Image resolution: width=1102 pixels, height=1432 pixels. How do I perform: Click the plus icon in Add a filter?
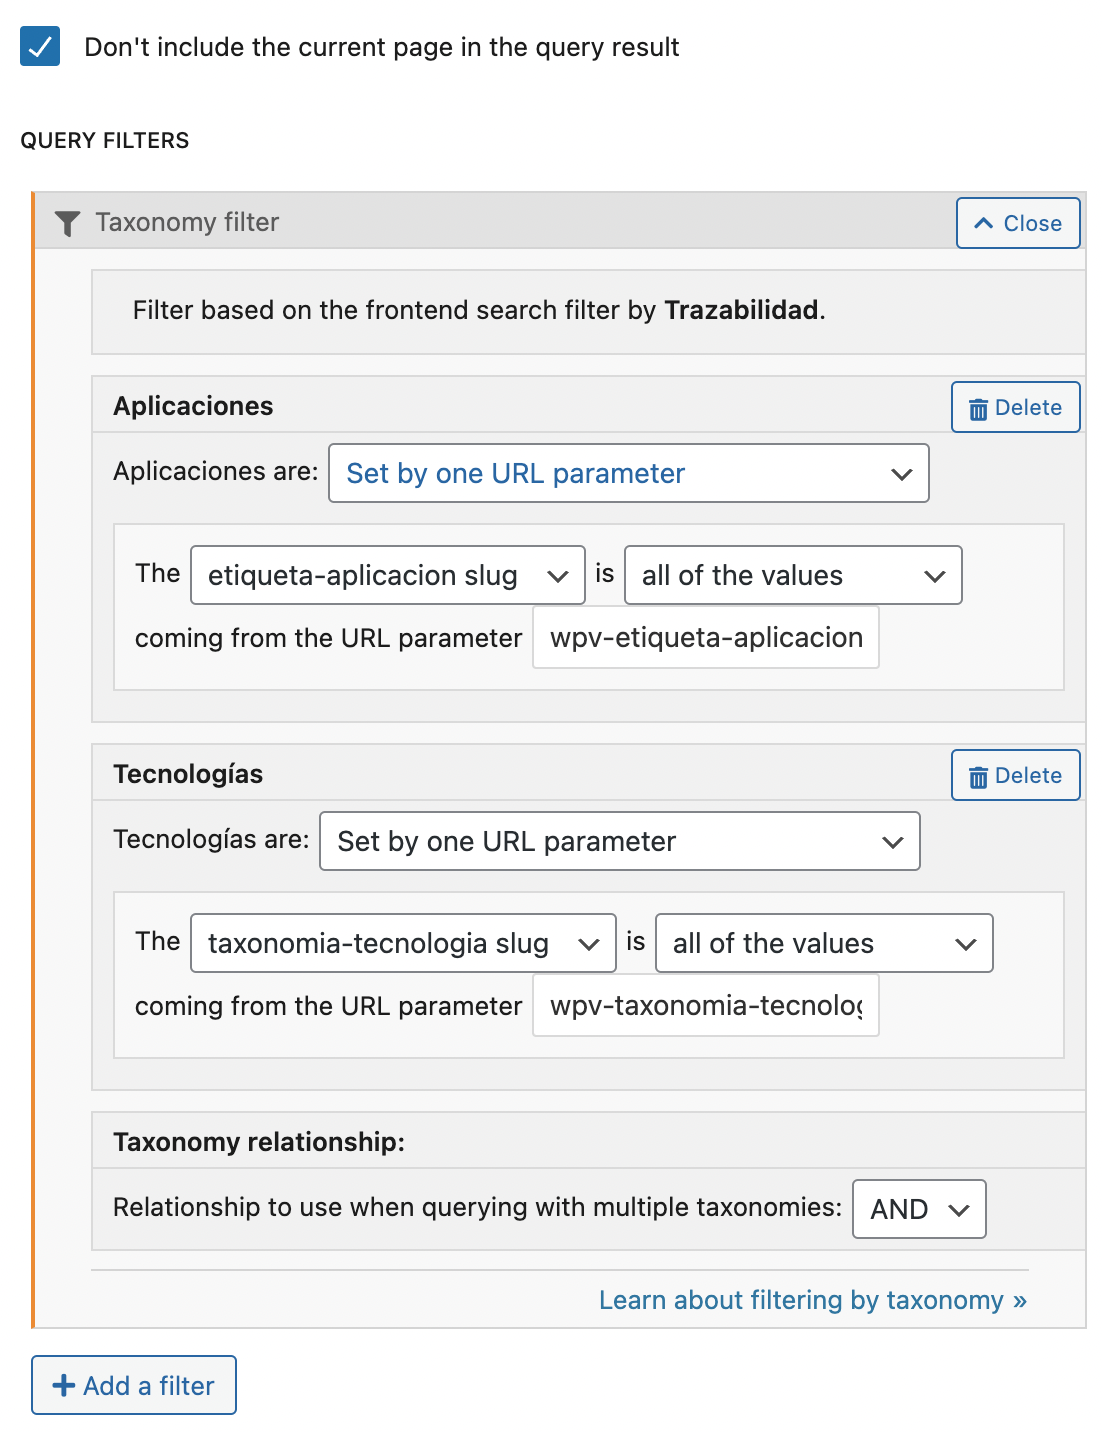tap(63, 1385)
